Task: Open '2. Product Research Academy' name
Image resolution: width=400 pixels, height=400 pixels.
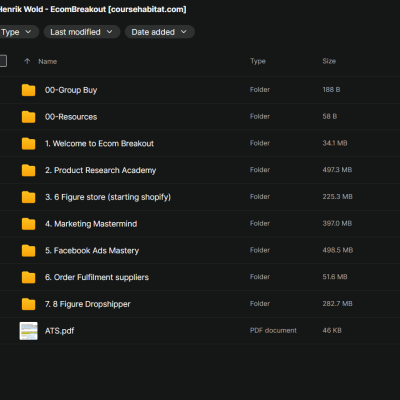Action: pos(100,170)
